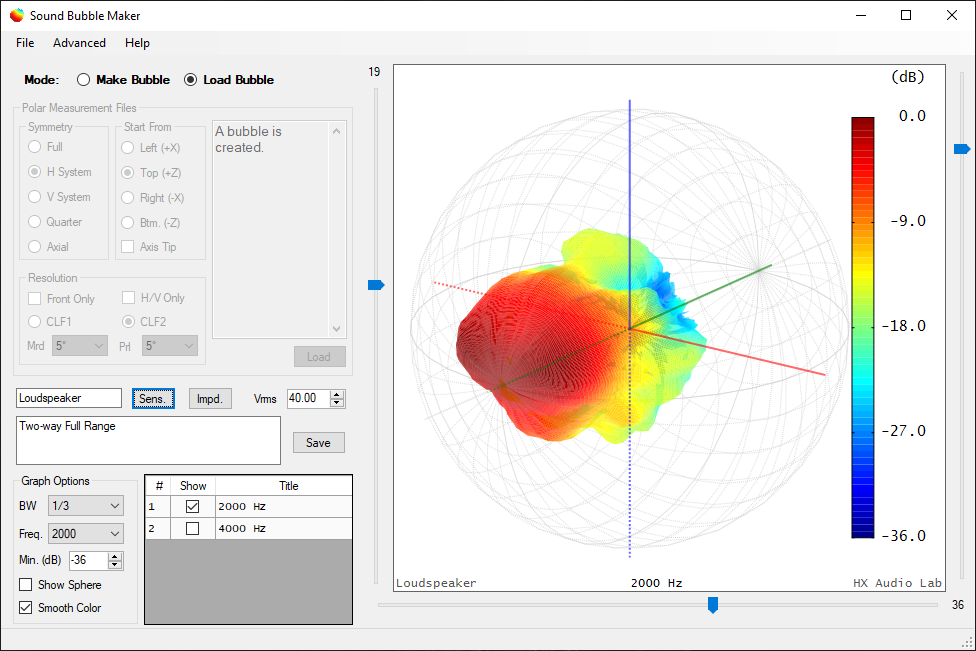Click the right vertical slider thumb

[x=962, y=149]
